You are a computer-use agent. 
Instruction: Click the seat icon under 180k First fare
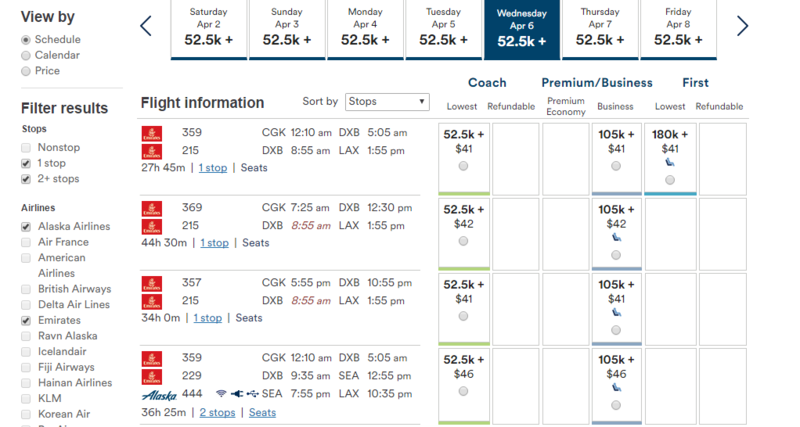670,162
